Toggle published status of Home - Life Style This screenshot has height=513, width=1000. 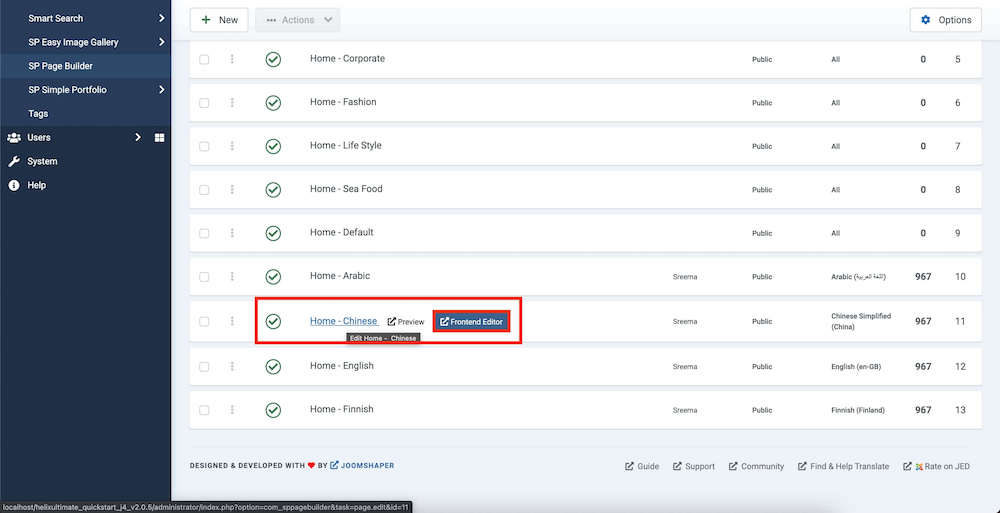tap(273, 146)
